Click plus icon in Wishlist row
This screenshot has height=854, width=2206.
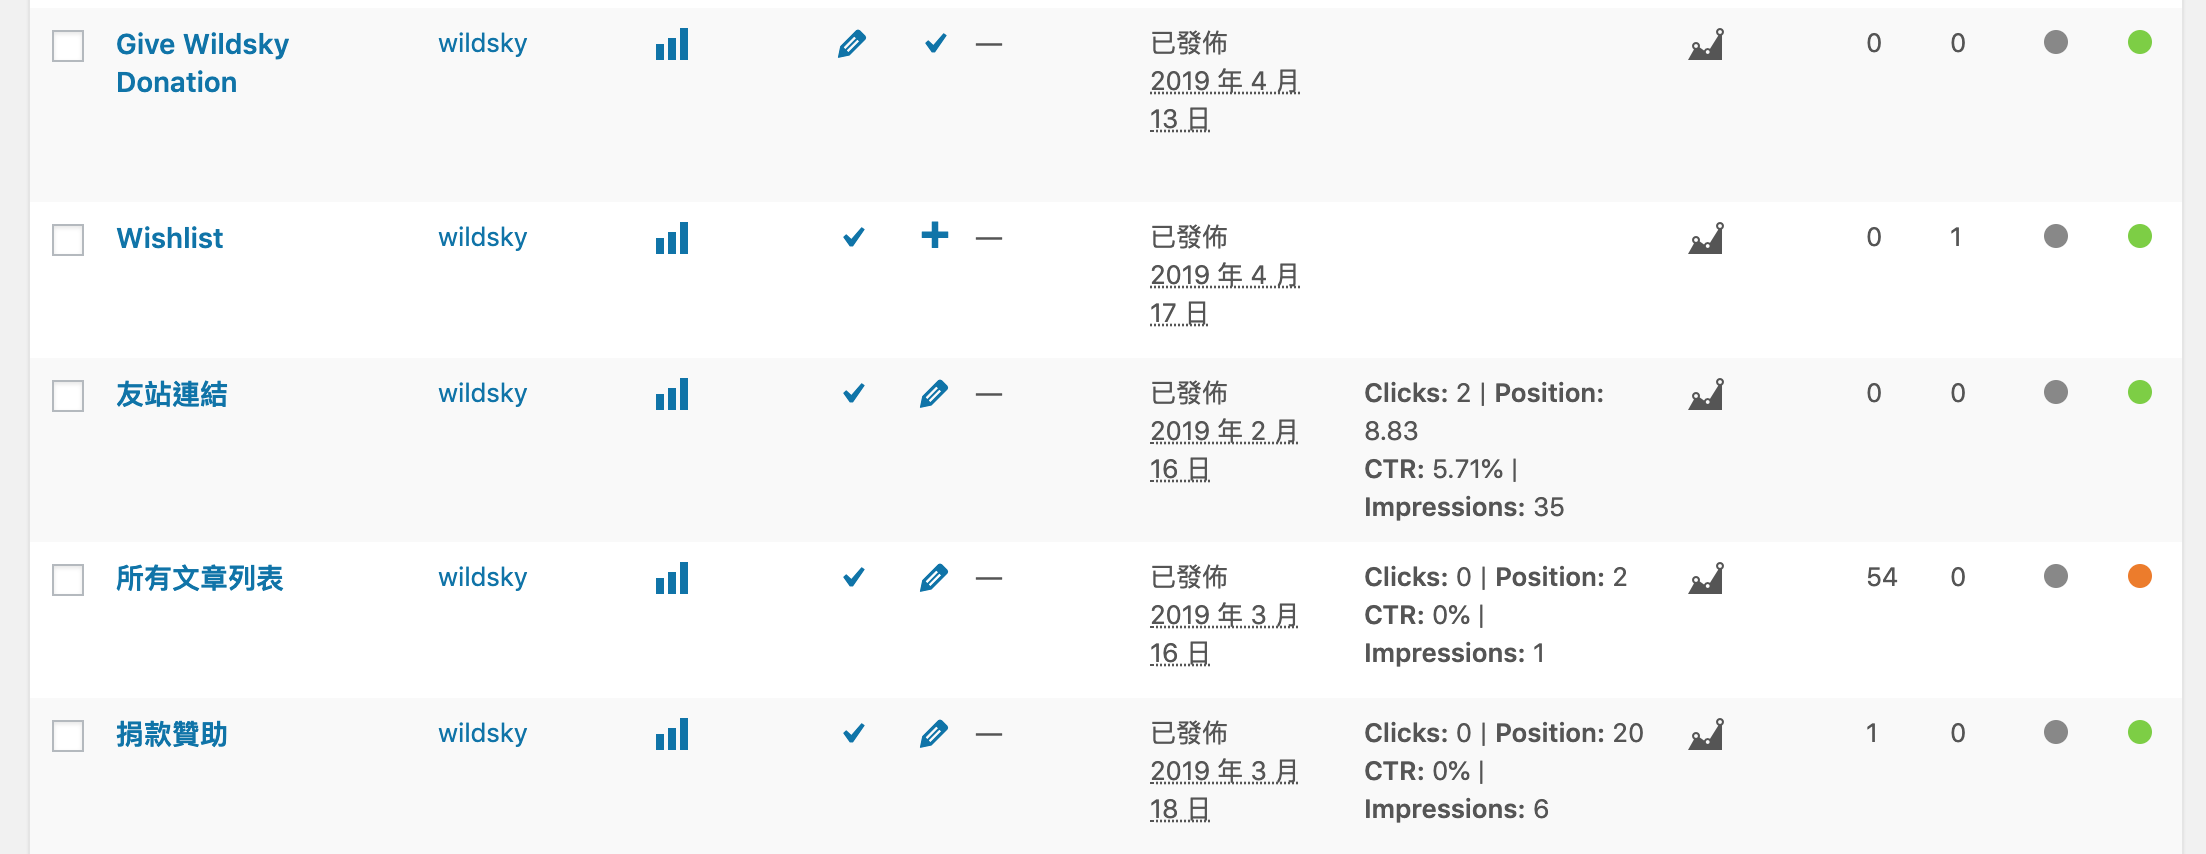point(935,236)
